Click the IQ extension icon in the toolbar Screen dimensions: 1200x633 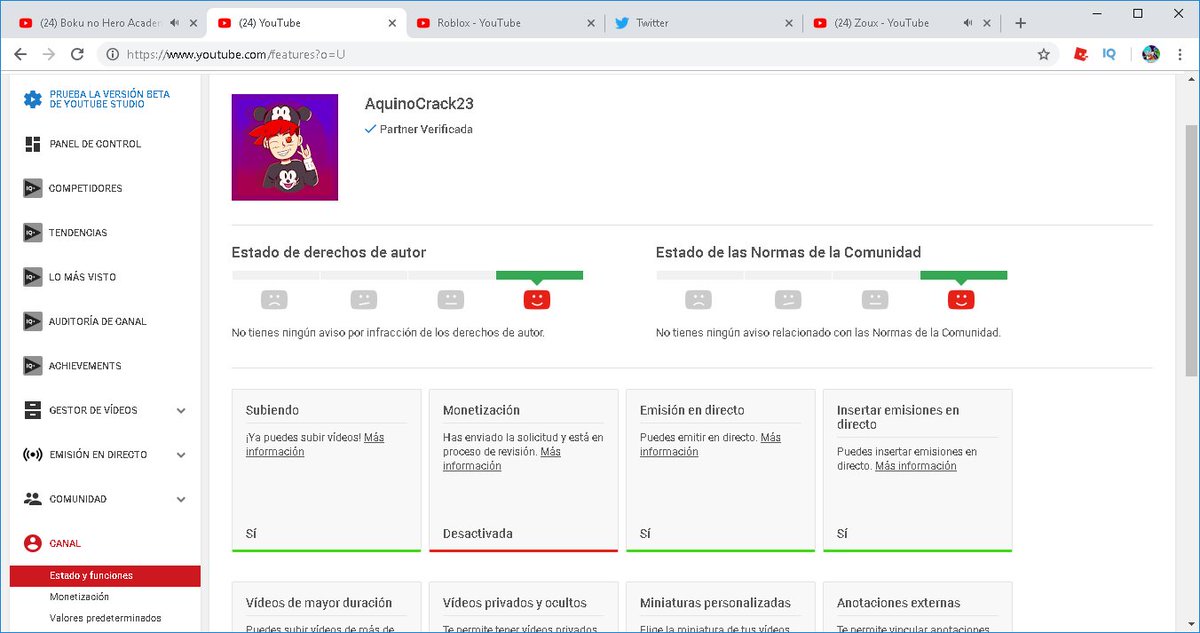coord(1109,54)
